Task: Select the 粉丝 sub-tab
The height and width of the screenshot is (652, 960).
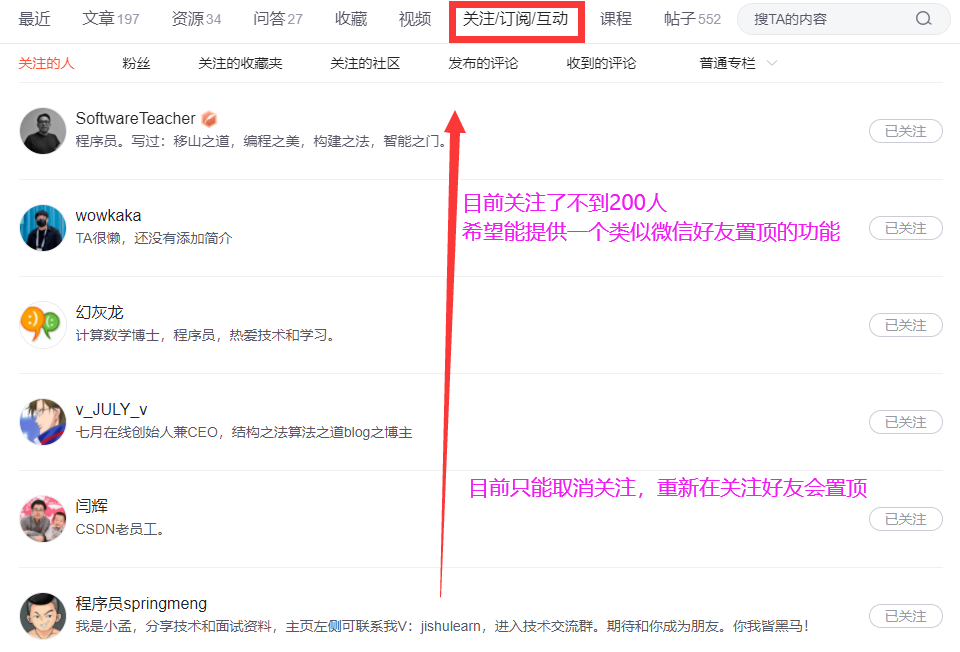Action: [x=136, y=63]
